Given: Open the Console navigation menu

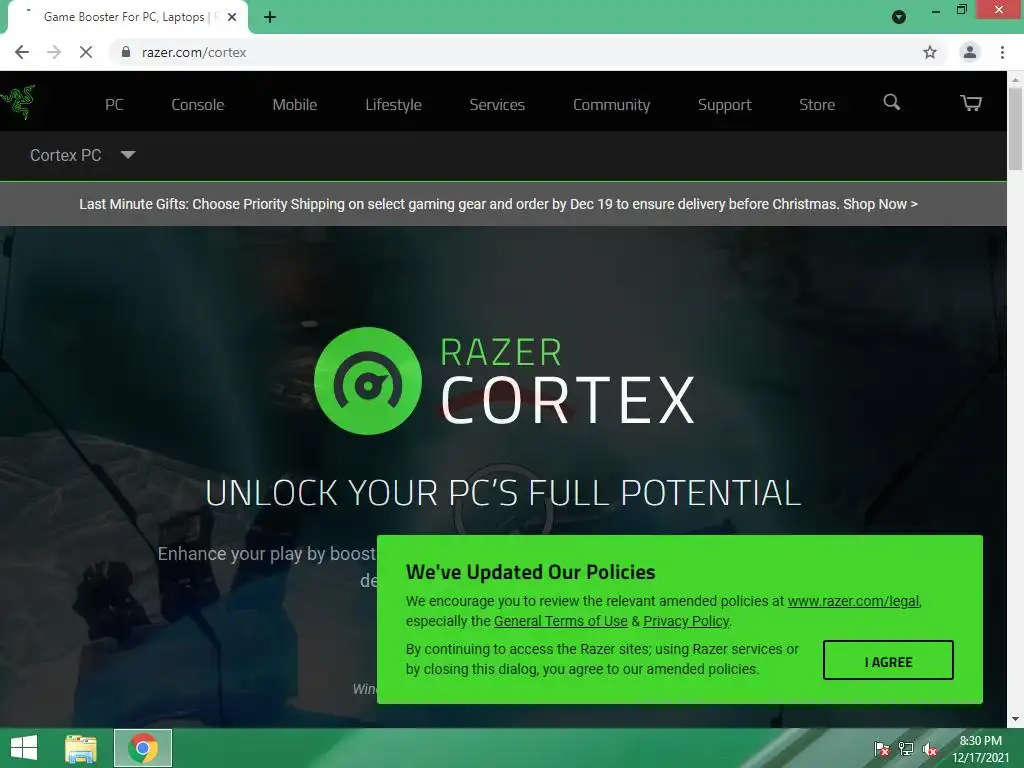Looking at the screenshot, I should pyautogui.click(x=197, y=104).
